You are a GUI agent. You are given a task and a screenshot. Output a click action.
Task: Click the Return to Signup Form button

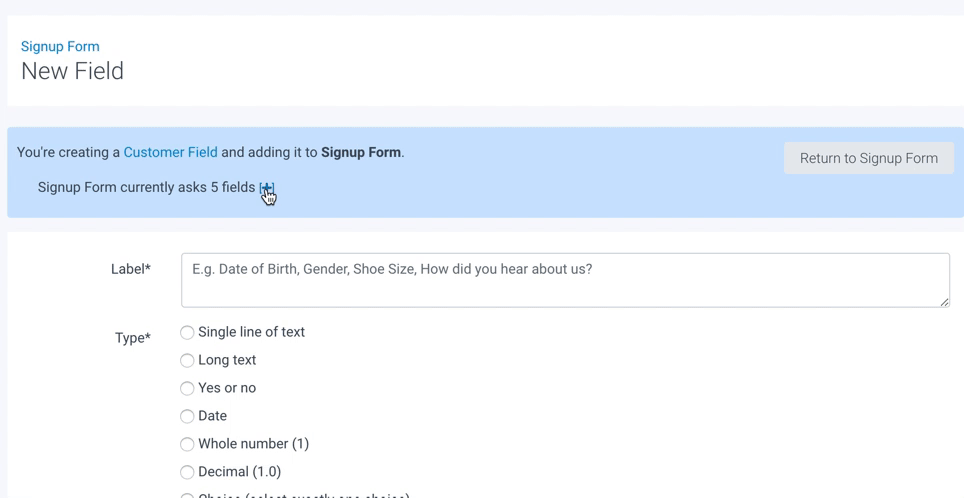(868, 158)
